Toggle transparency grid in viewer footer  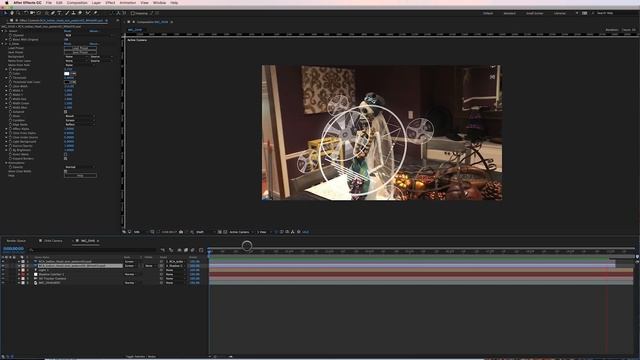tap(225, 232)
